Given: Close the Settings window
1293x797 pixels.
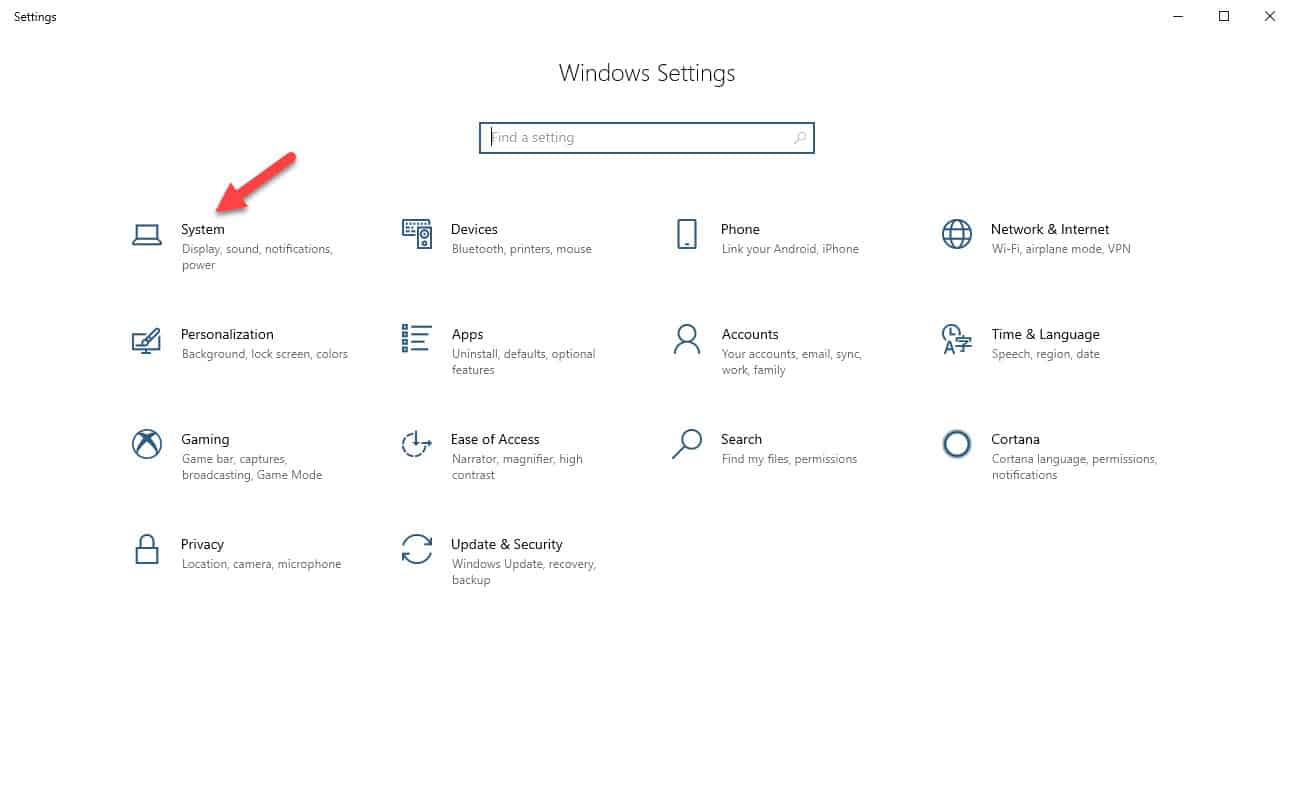Looking at the screenshot, I should tap(1270, 16).
